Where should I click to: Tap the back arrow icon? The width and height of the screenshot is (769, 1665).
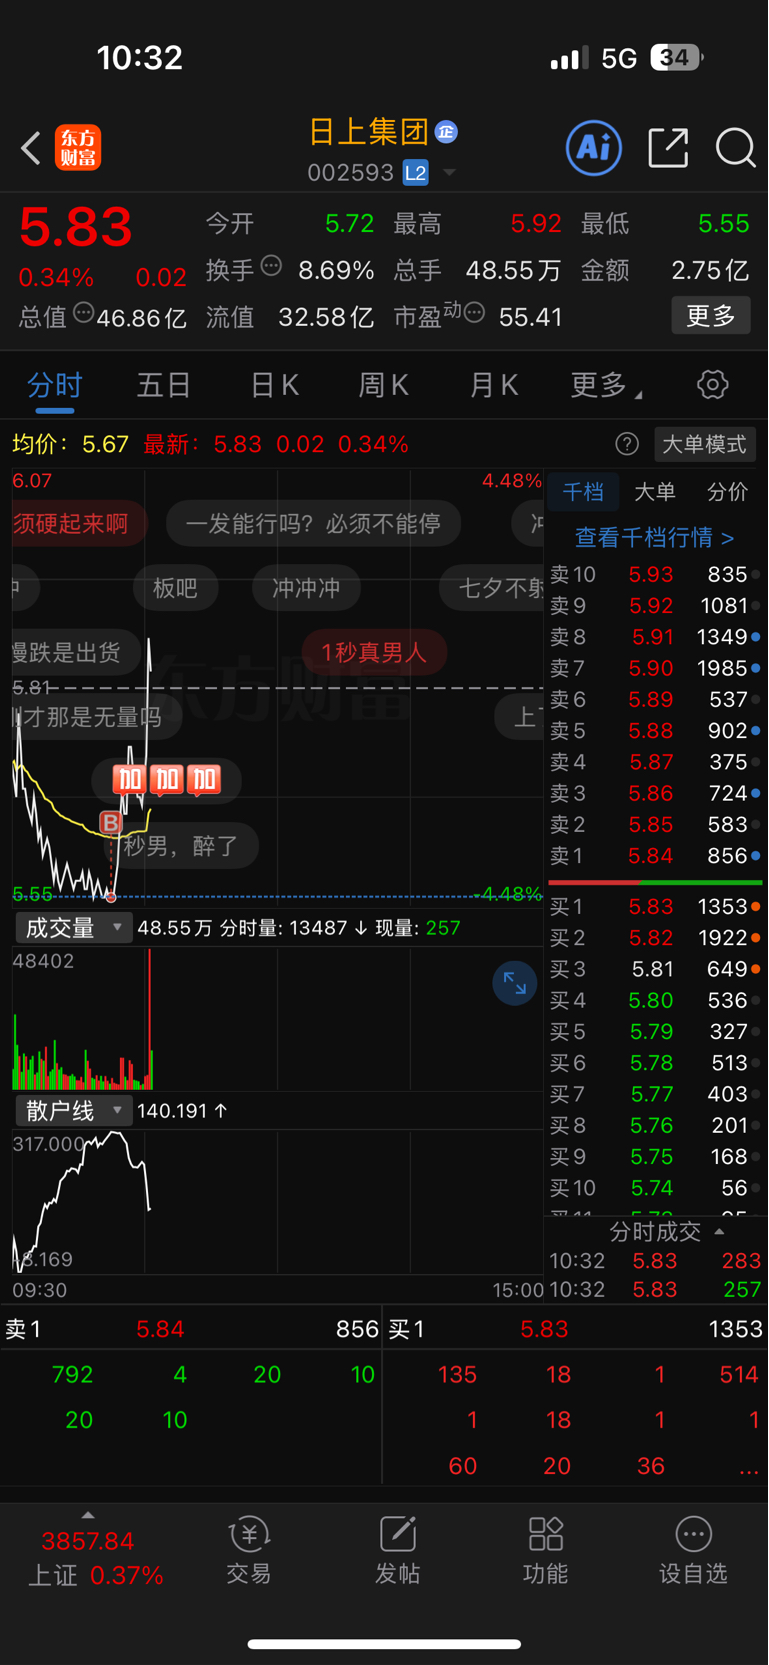31,148
